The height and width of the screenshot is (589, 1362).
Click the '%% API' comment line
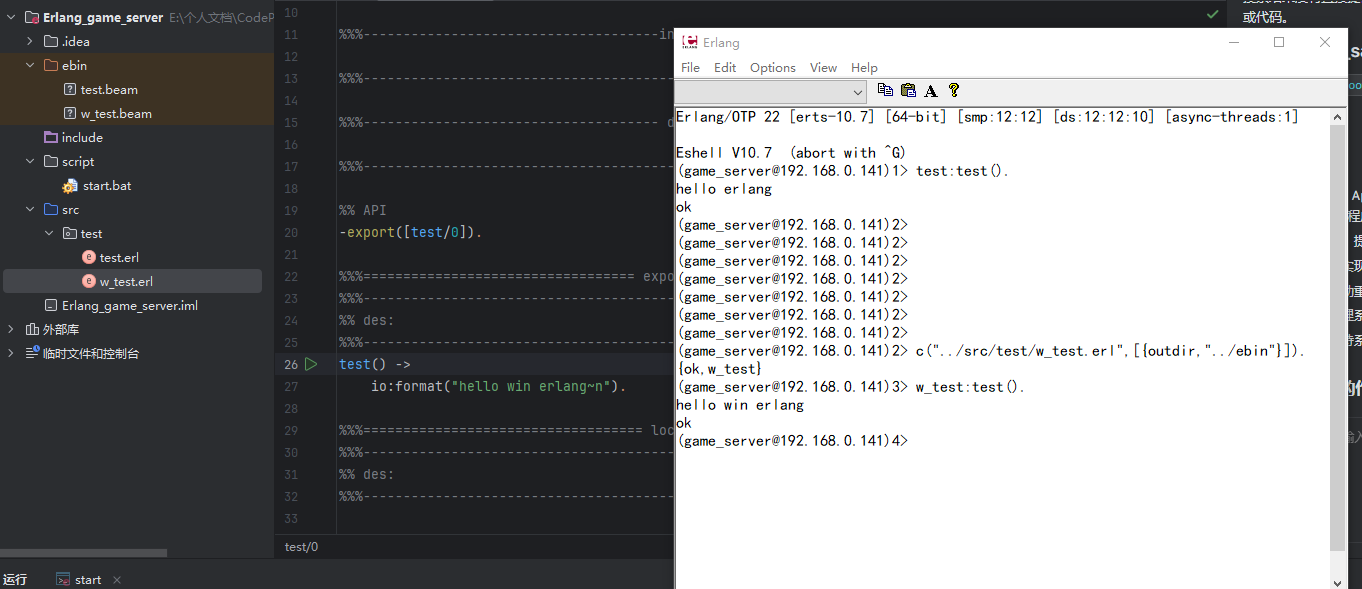[362, 211]
